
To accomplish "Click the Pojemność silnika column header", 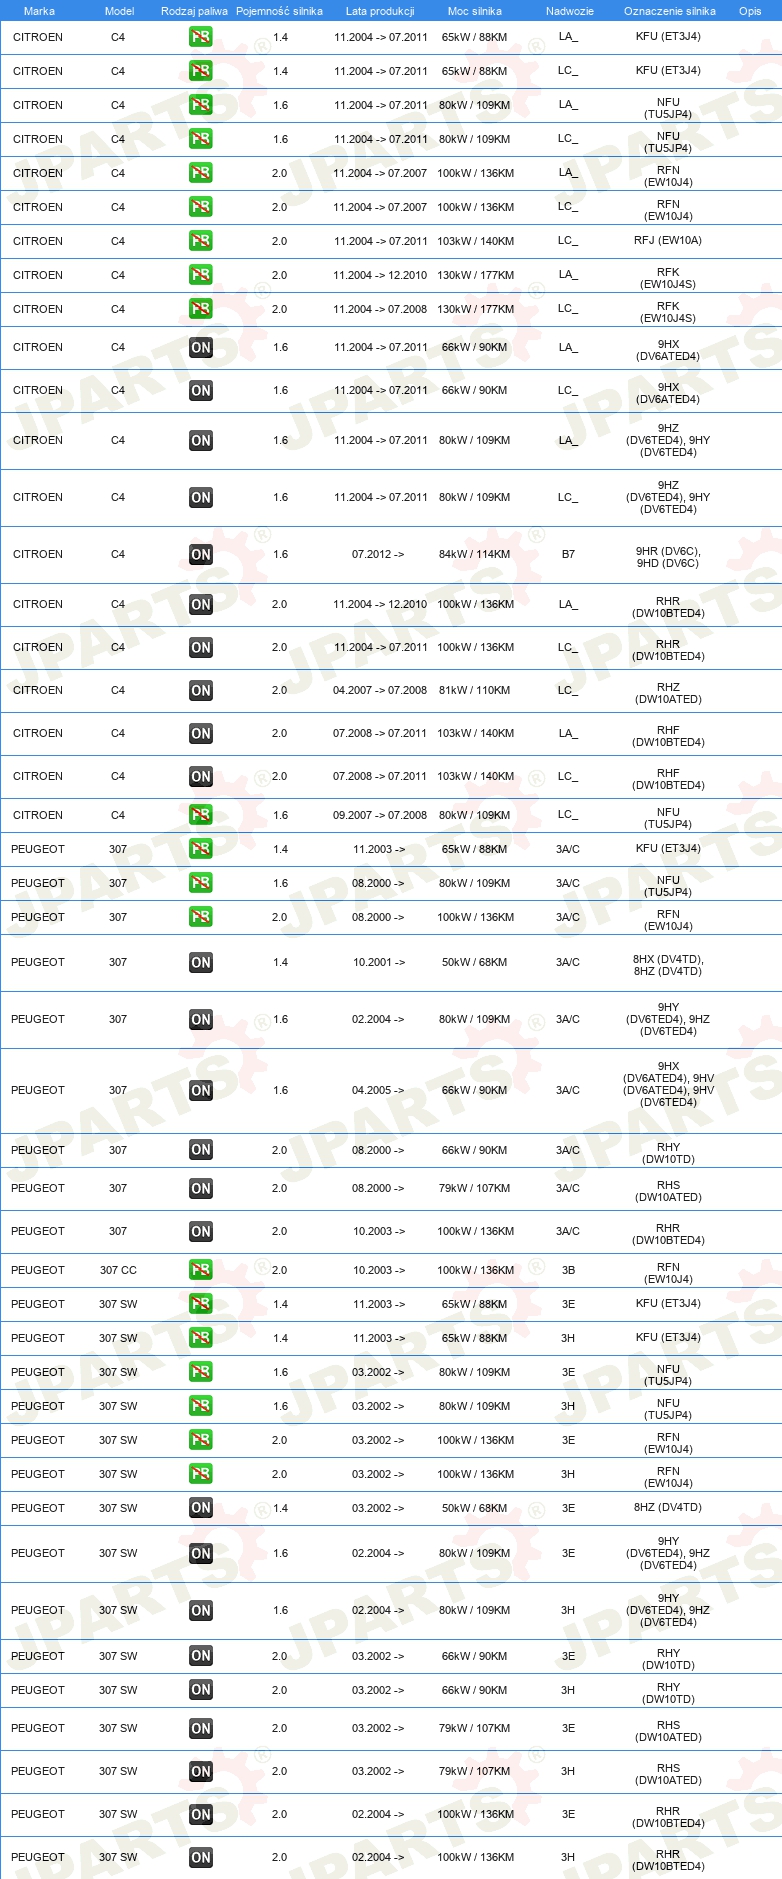I will pos(279,11).
